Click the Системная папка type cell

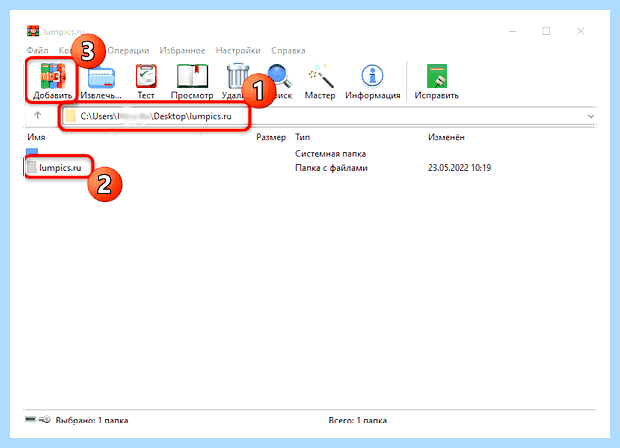tap(331, 153)
